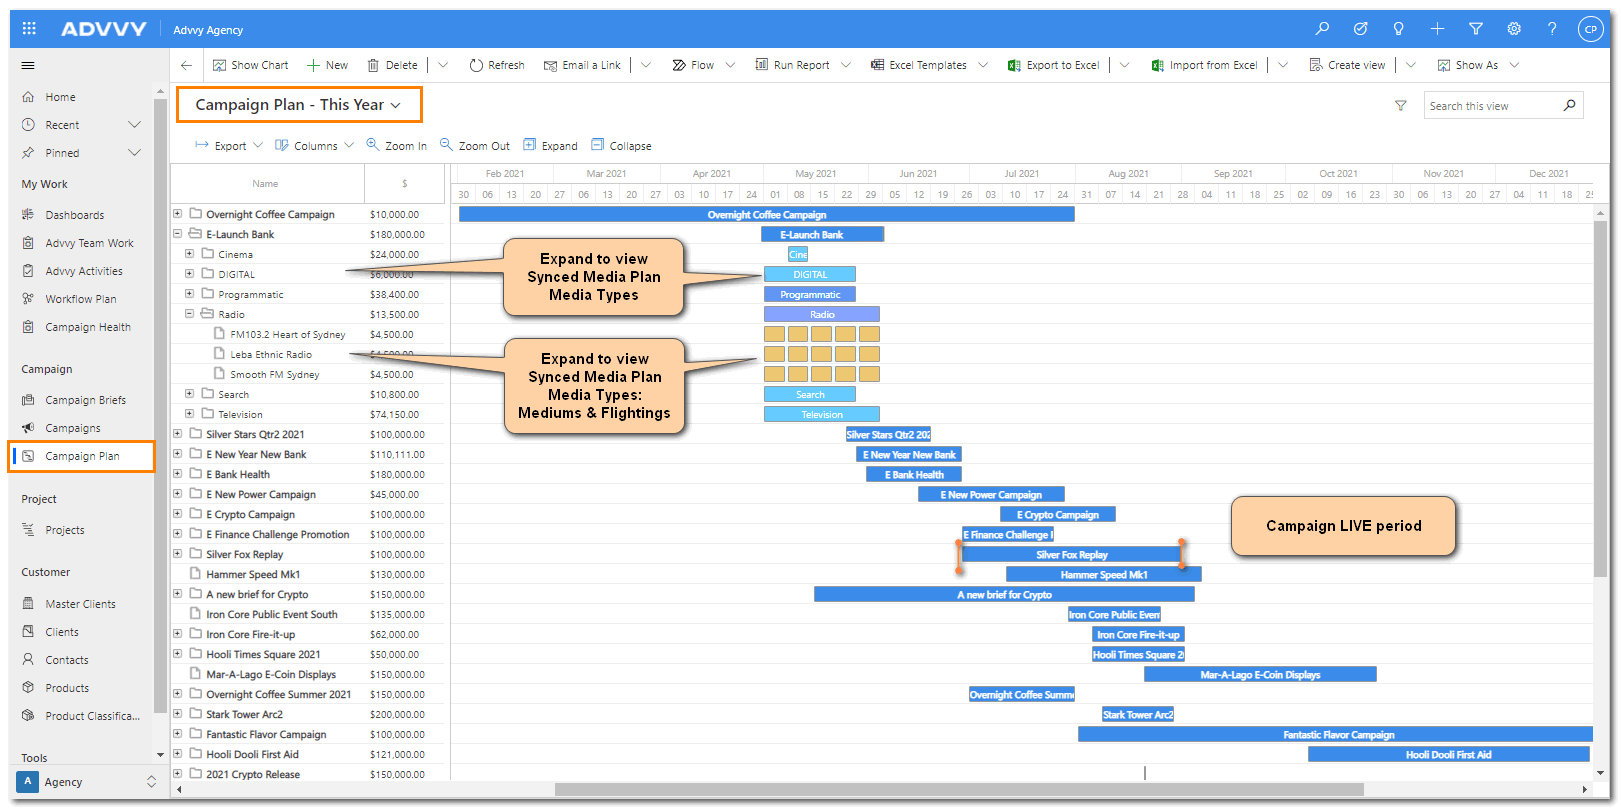Collapse the Radio media type node
Viewport: 1621px width, 810px height.
(189, 313)
